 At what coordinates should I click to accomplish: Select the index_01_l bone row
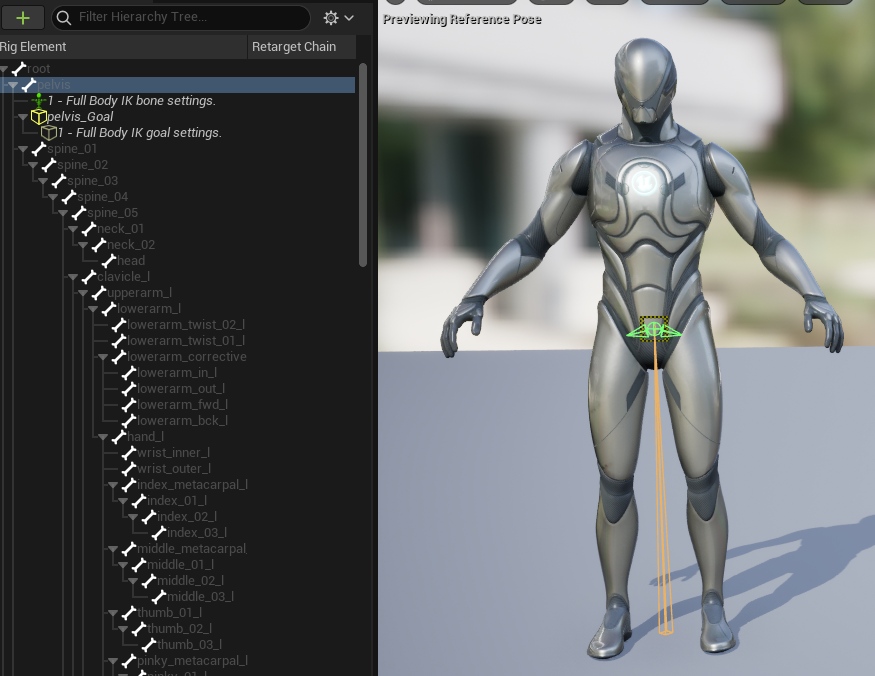coord(177,501)
